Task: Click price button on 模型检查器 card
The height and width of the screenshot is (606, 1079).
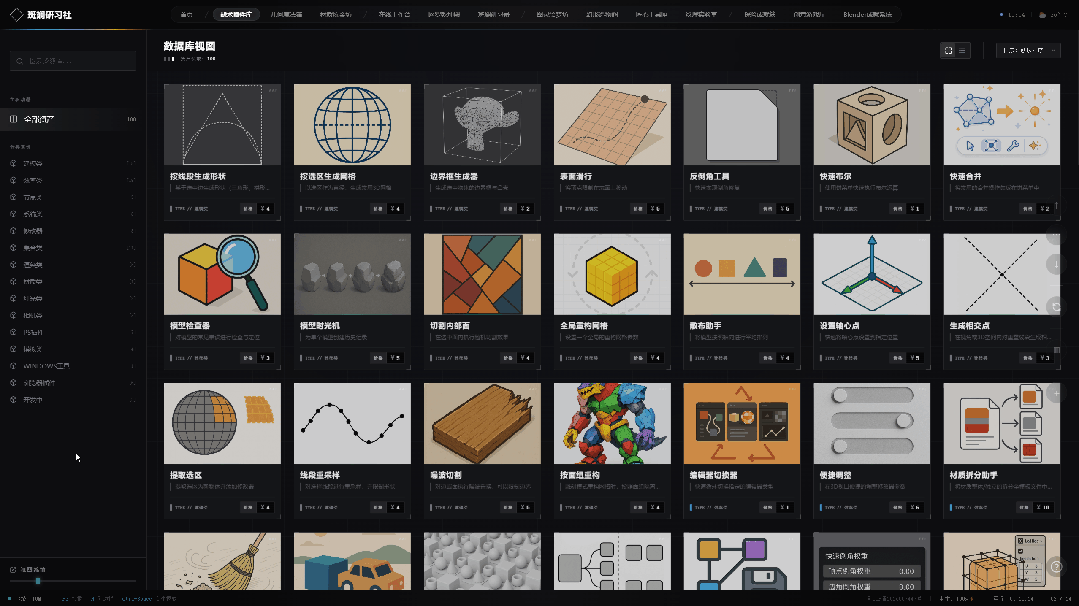Action: tap(265, 358)
